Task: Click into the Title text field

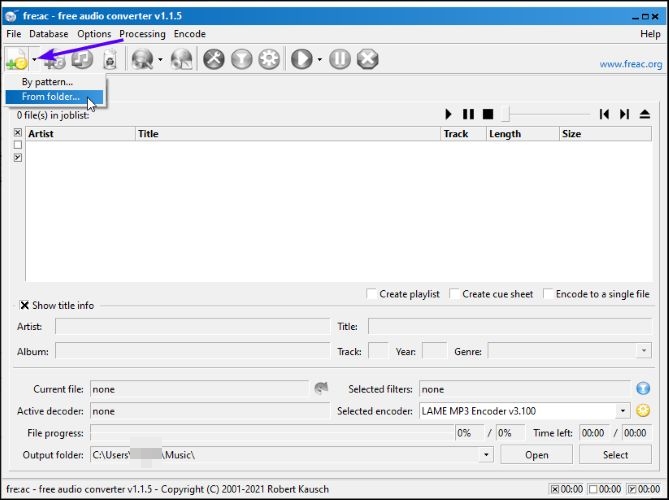Action: [510, 326]
